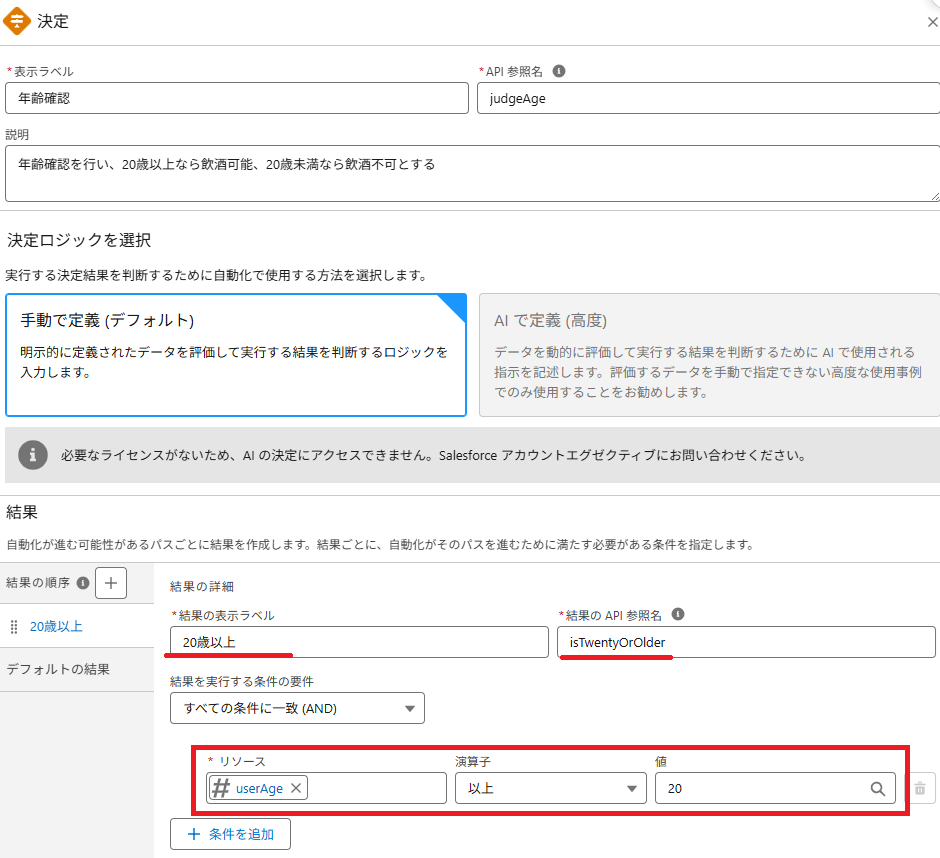Click the orange Decision element icon
Image resolution: width=940 pixels, height=858 pixels.
(x=17, y=21)
